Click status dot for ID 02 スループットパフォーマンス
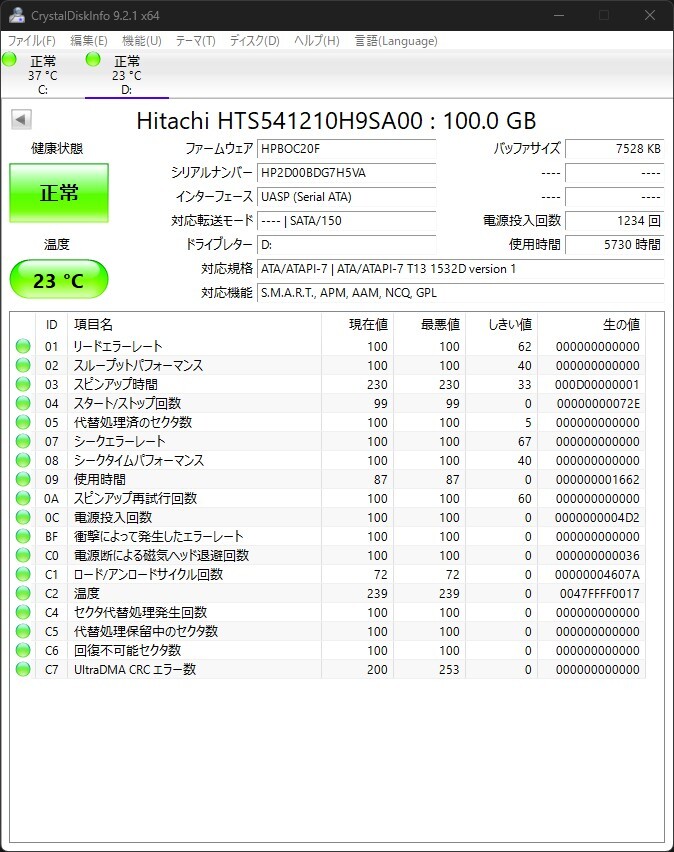Screen dimensions: 674x852 click(23, 365)
